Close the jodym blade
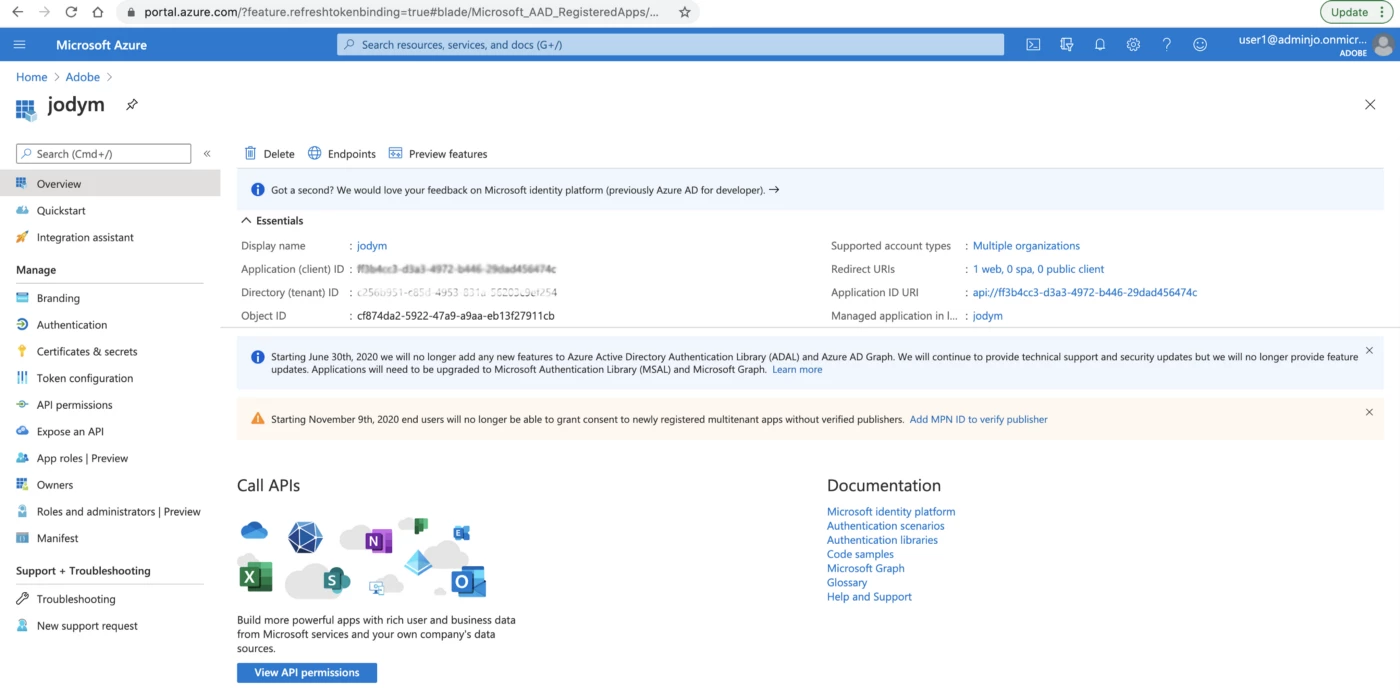Image resolution: width=1400 pixels, height=691 pixels. click(1370, 105)
